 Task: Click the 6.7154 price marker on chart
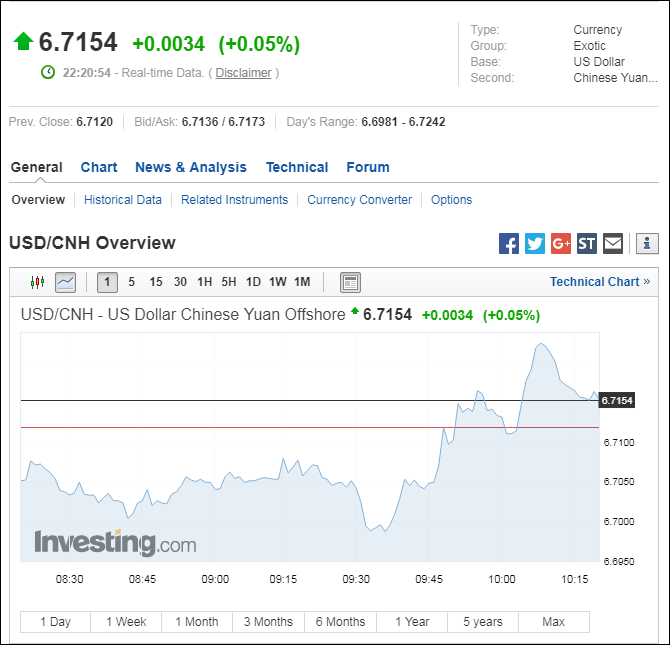(x=617, y=401)
